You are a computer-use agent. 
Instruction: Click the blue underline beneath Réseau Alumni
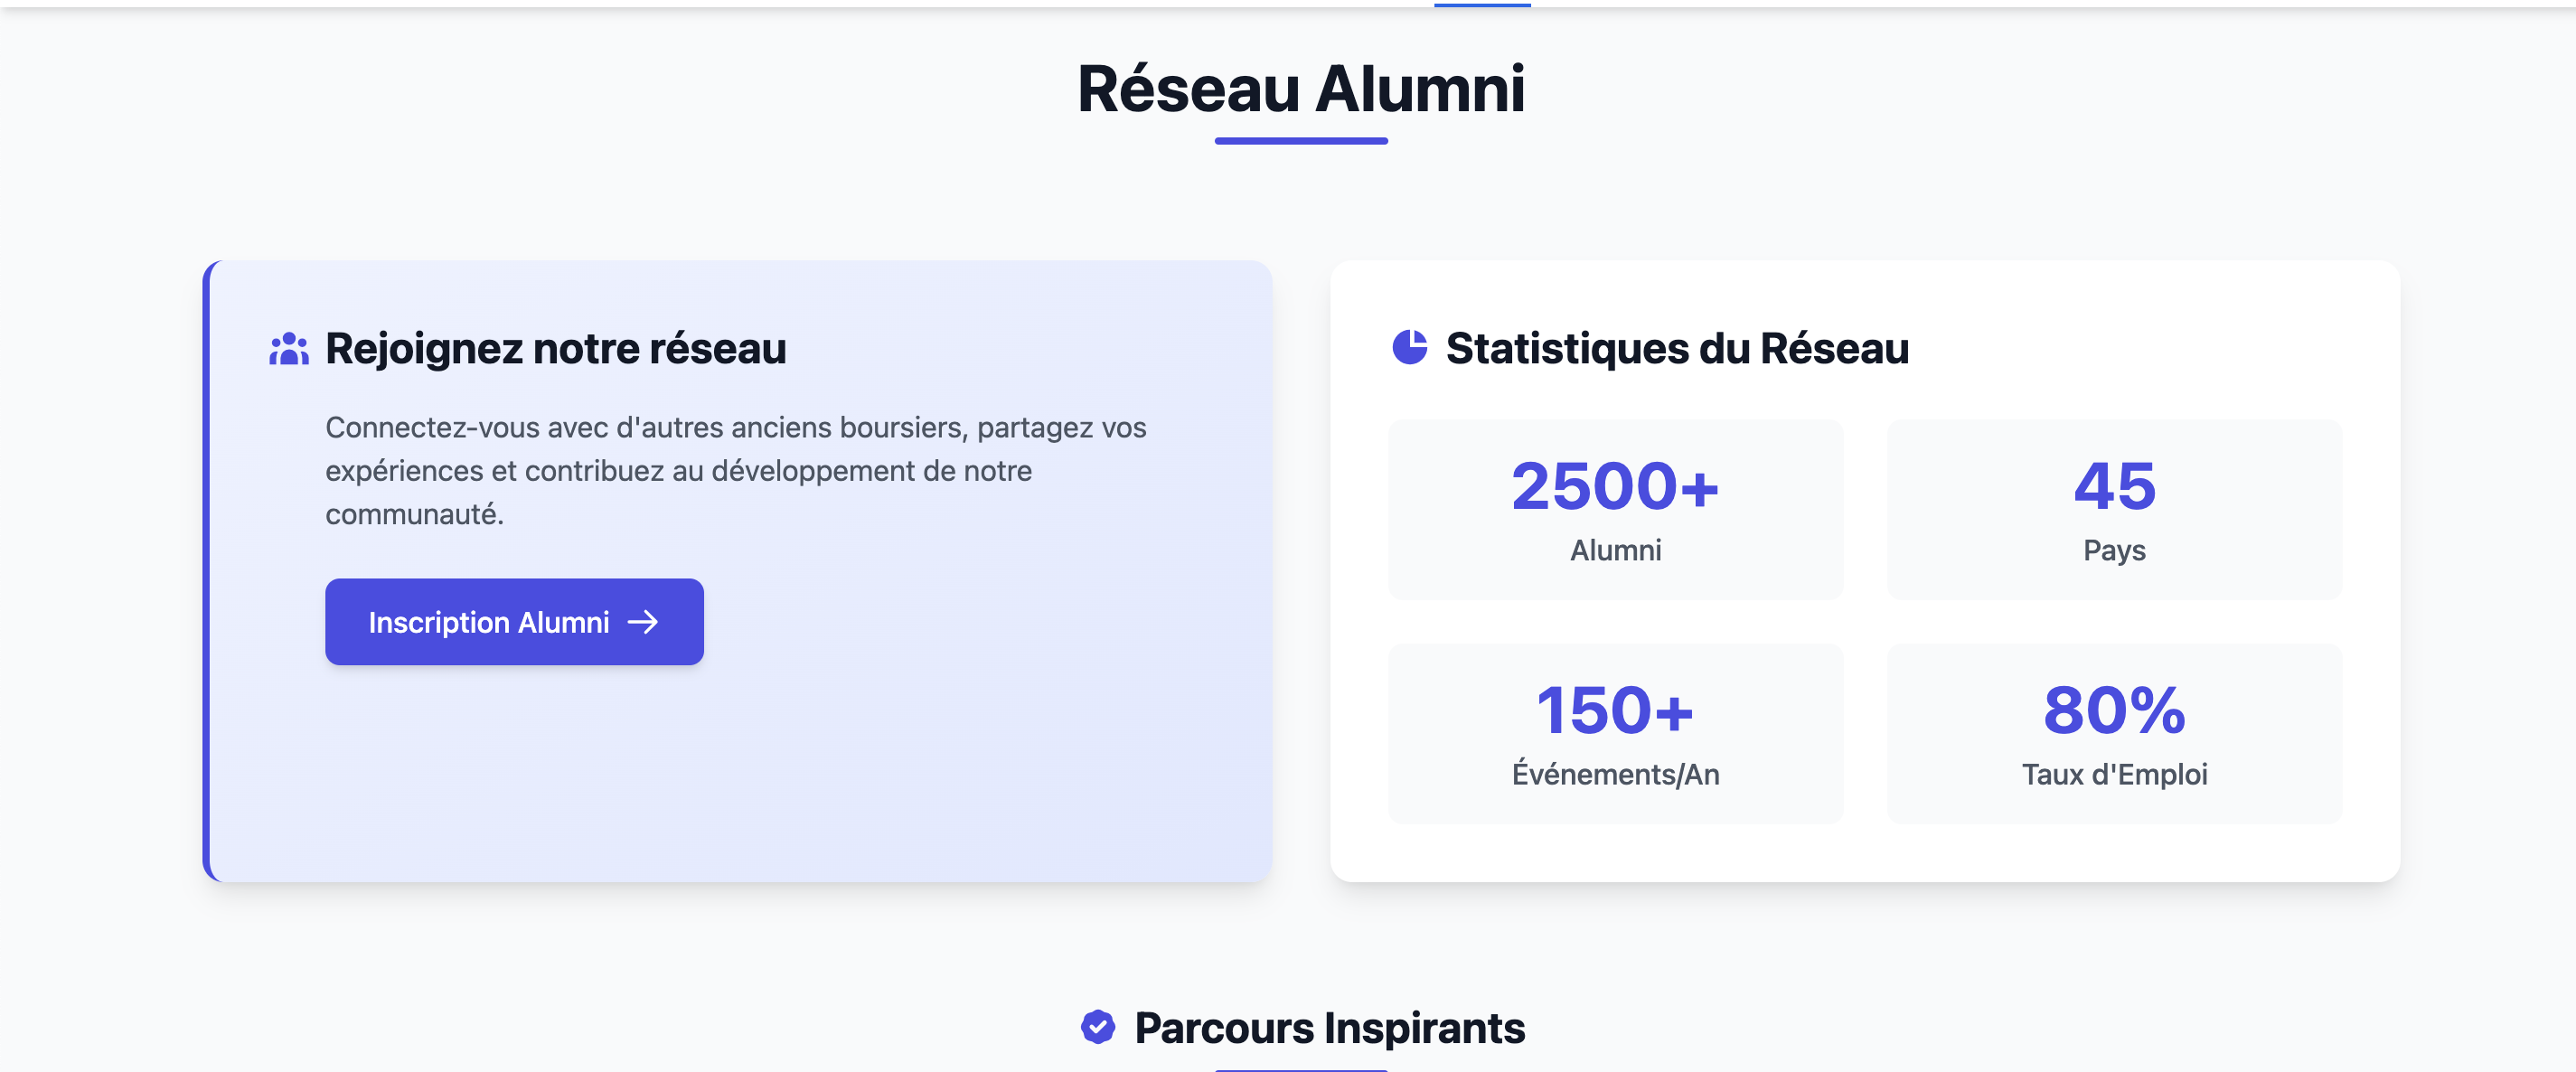point(1301,141)
